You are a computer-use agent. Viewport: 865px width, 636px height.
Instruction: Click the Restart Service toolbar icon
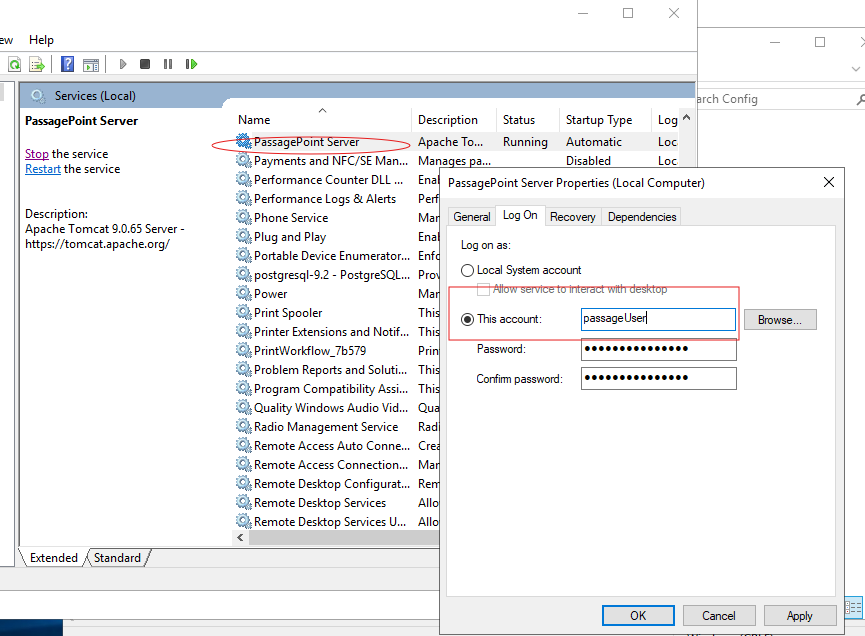point(189,64)
